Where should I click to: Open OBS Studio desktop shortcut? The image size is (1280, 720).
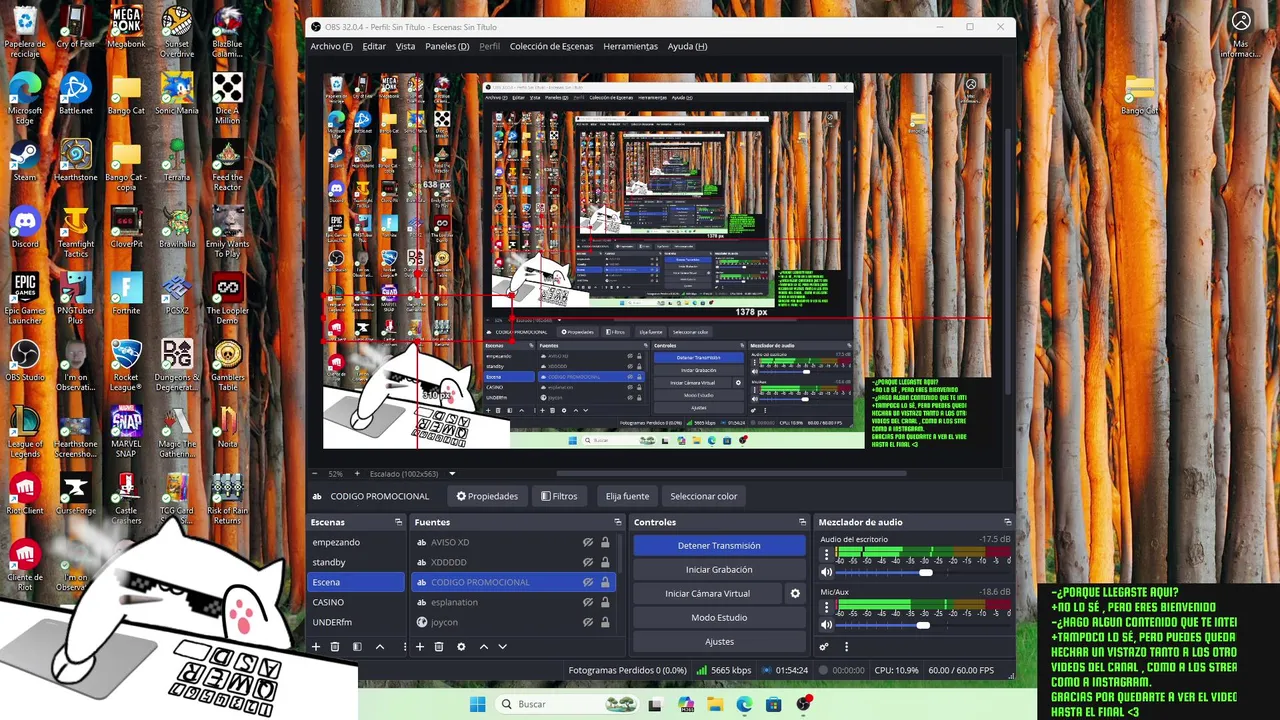[x=25, y=360]
